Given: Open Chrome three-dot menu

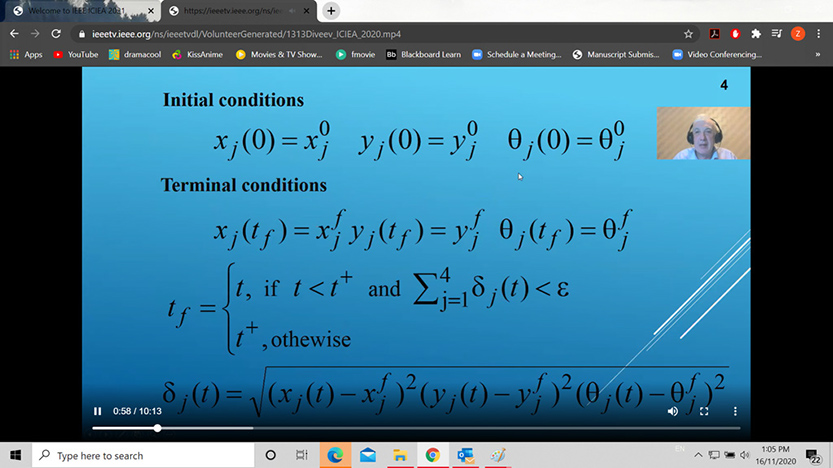Looking at the screenshot, I should coord(819,34).
